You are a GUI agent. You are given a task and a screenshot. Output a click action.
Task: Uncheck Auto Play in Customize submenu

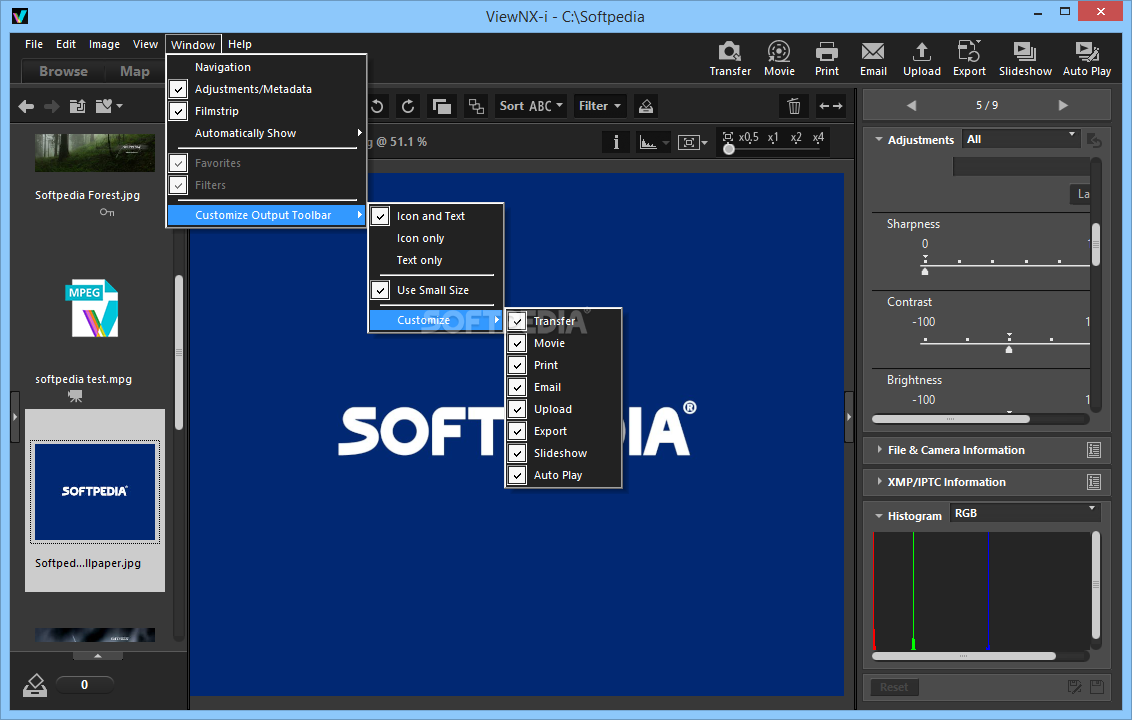[x=517, y=475]
